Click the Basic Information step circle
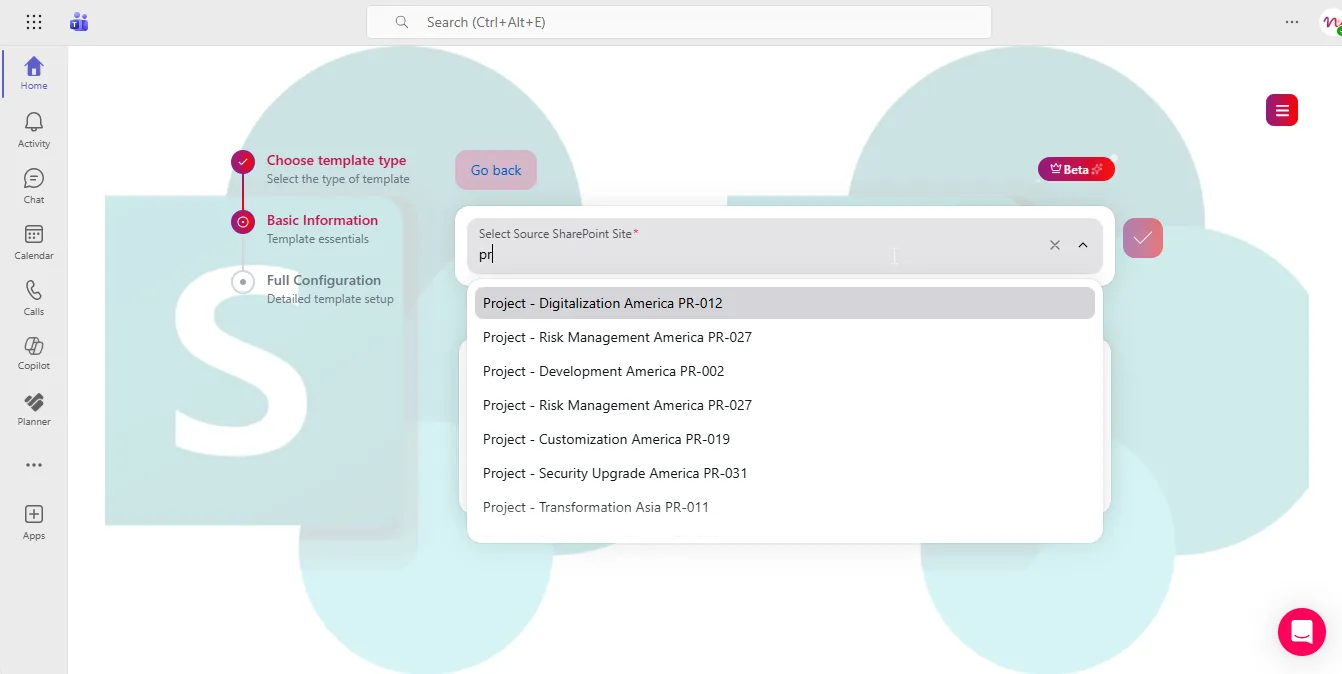Image resolution: width=1342 pixels, height=674 pixels. (x=243, y=222)
